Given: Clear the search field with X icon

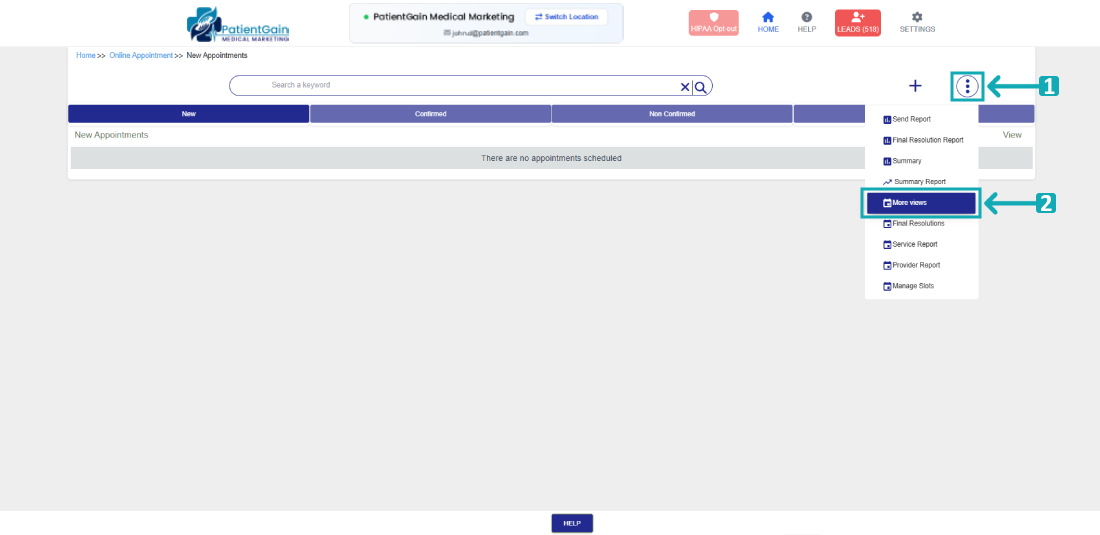Looking at the screenshot, I should pyautogui.click(x=685, y=87).
